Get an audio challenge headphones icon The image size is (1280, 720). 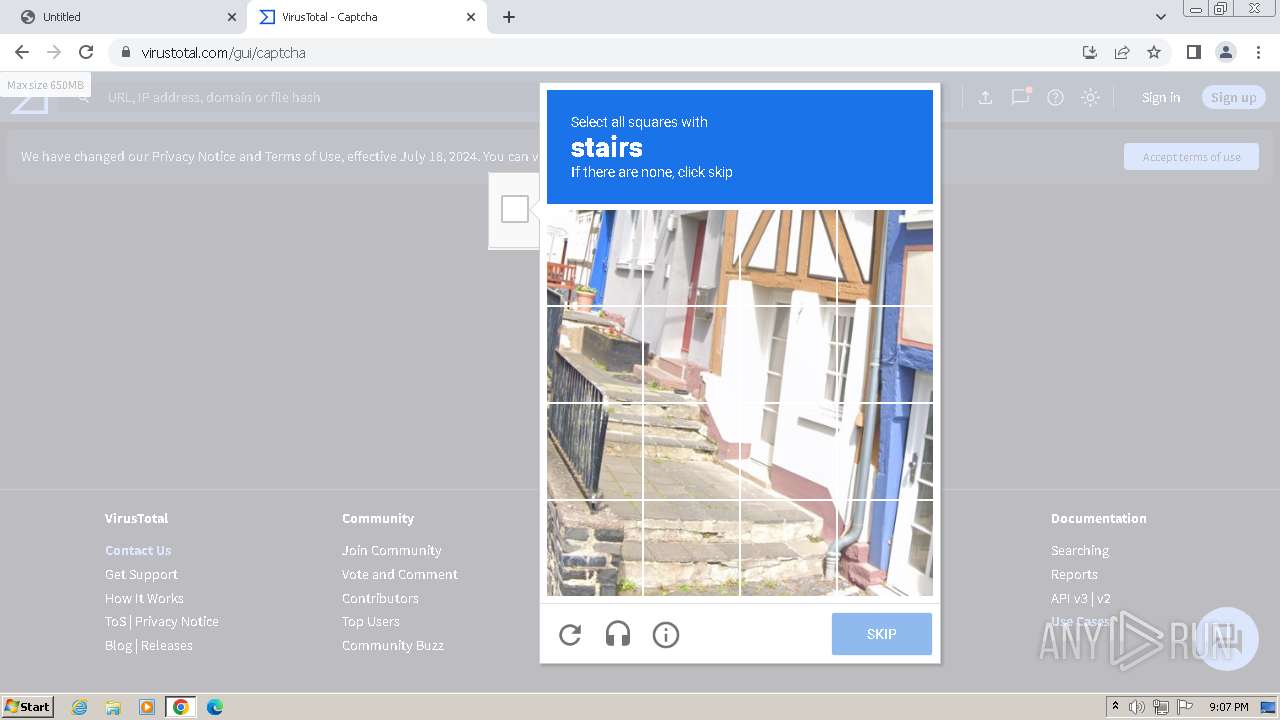[x=618, y=635]
